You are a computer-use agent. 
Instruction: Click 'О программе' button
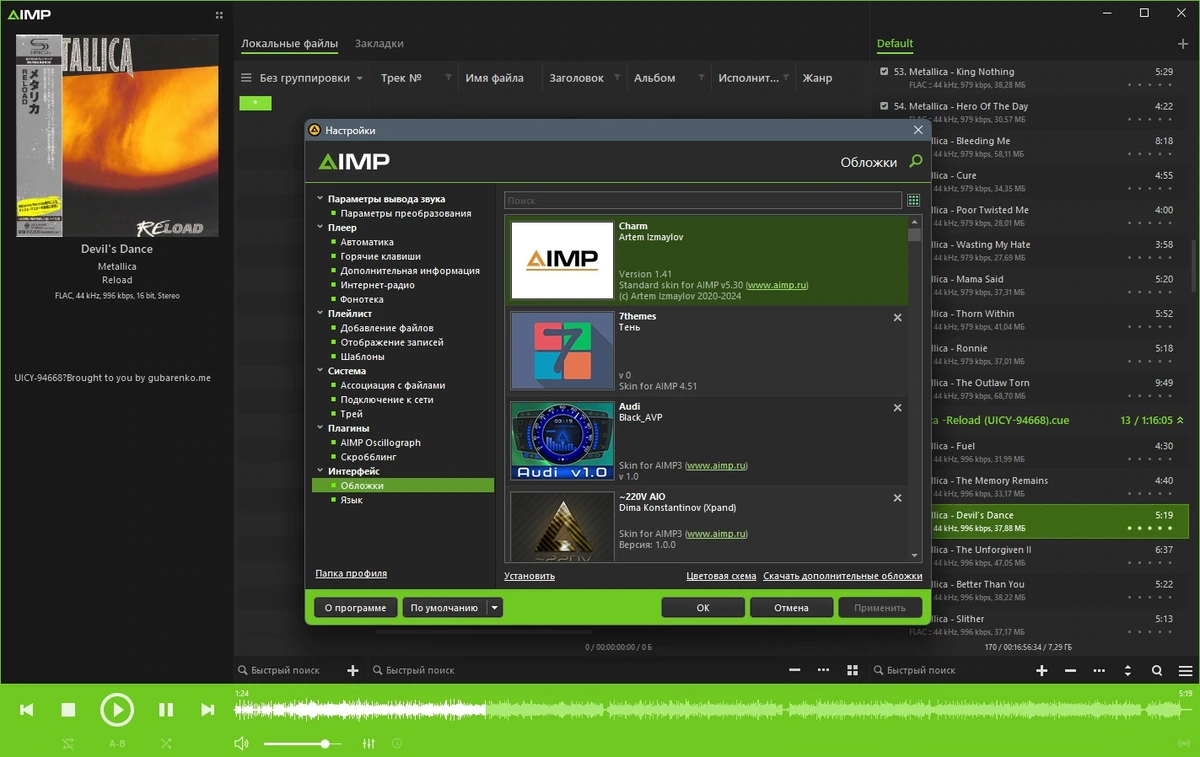coord(356,607)
